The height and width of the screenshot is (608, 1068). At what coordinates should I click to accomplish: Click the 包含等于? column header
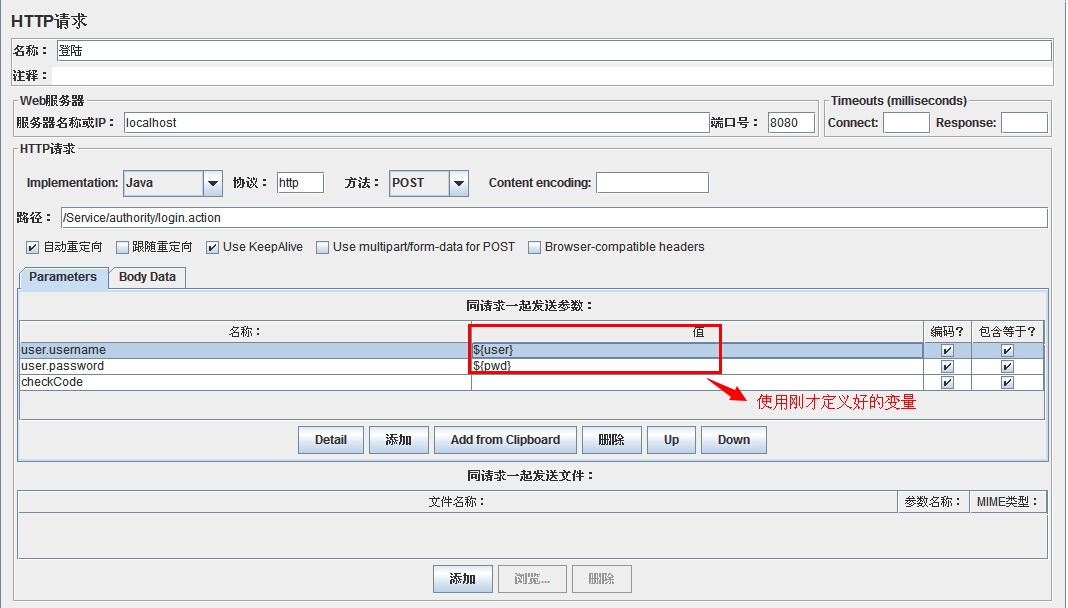pyautogui.click(x=1007, y=332)
